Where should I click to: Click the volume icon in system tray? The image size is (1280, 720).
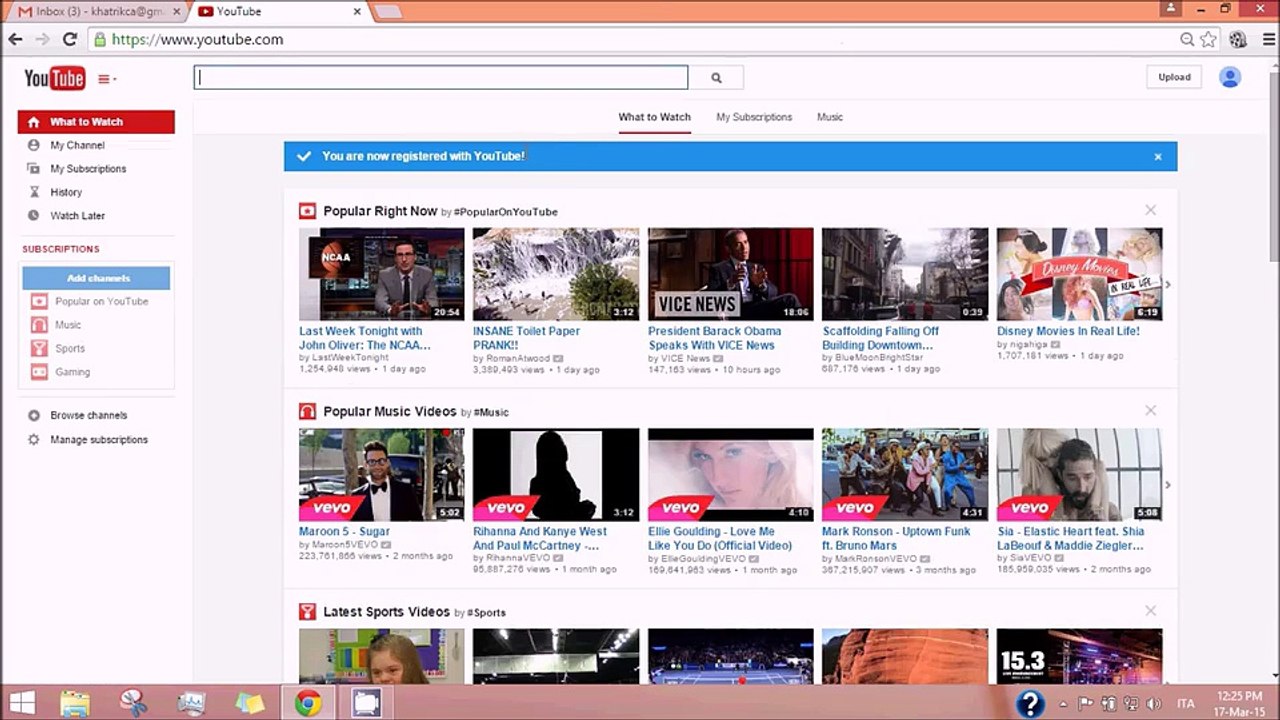pyautogui.click(x=1153, y=703)
